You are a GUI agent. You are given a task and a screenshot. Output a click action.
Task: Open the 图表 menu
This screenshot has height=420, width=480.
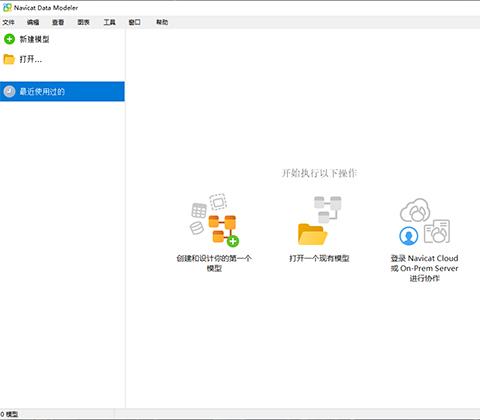[x=83, y=22]
